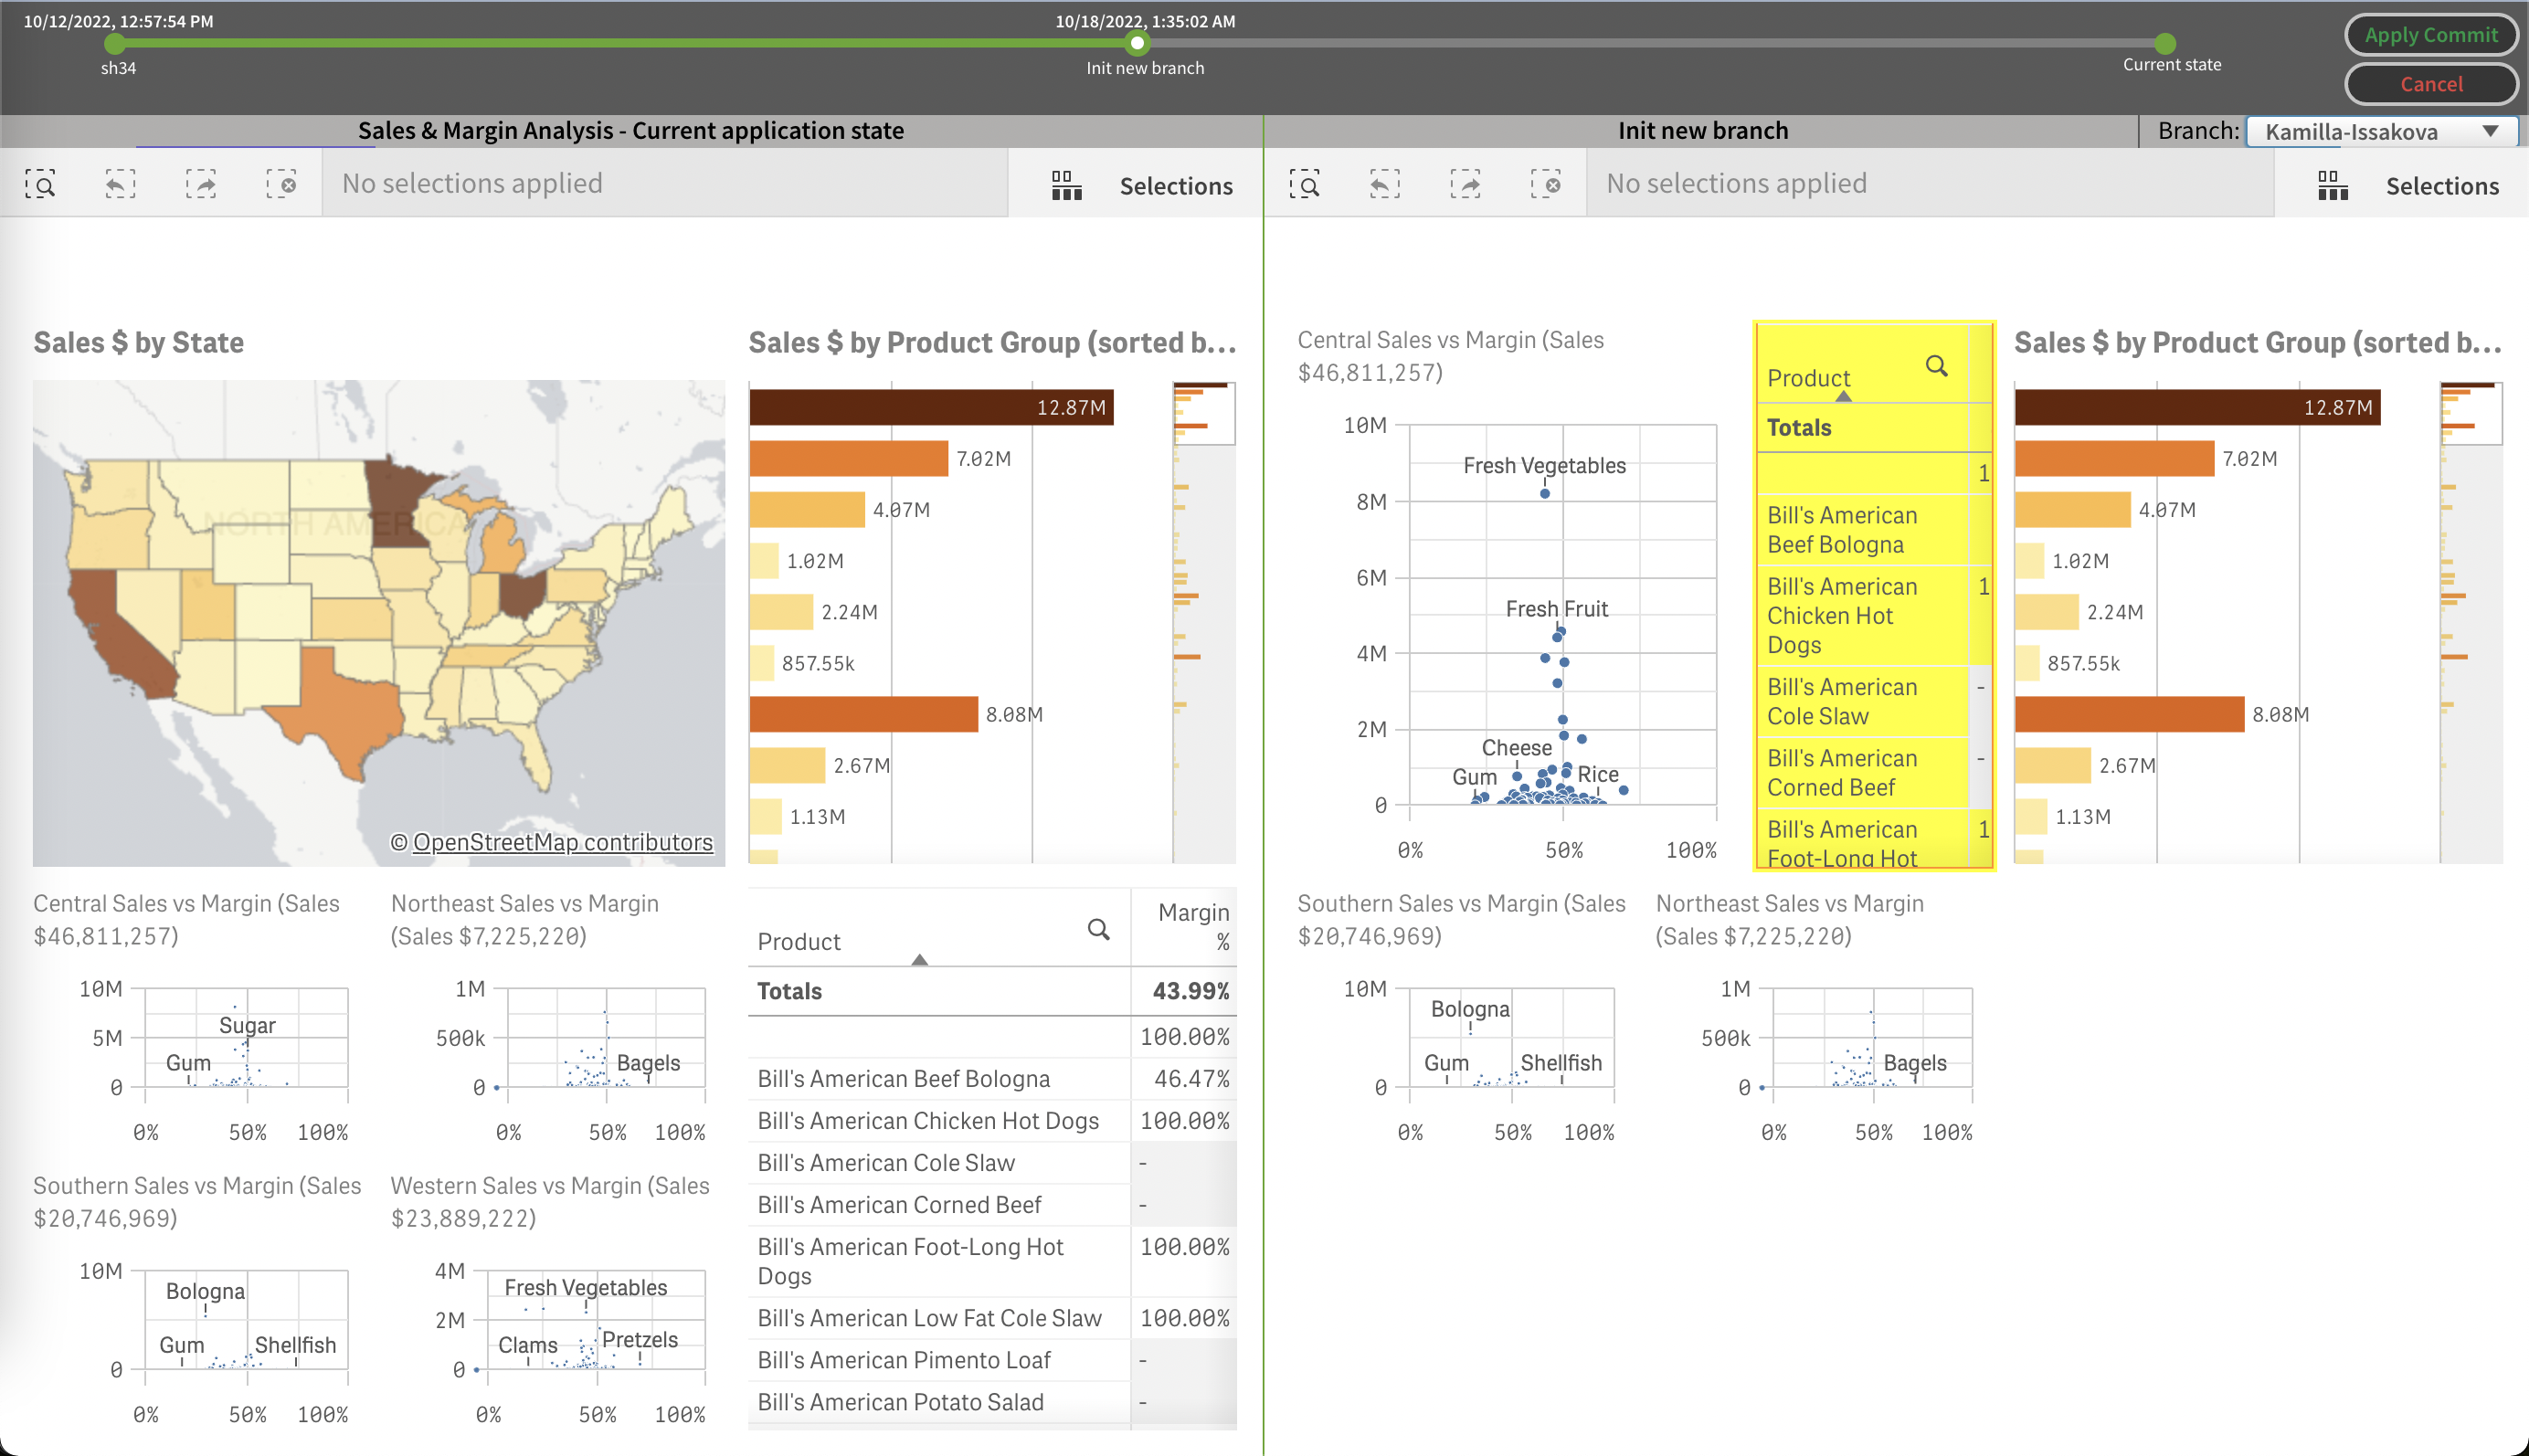The height and width of the screenshot is (1456, 2529).
Task: Open smart search in left pane toolbar
Action: (x=40, y=184)
